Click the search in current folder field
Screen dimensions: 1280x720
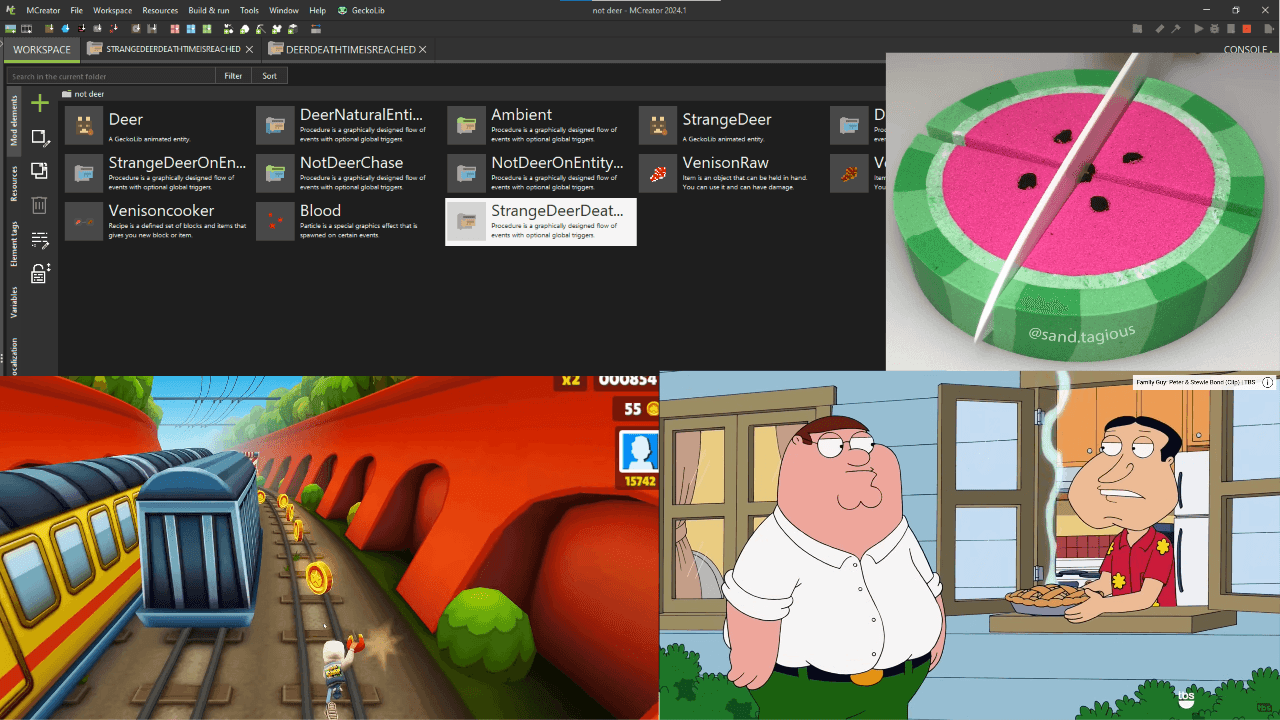click(x=110, y=76)
